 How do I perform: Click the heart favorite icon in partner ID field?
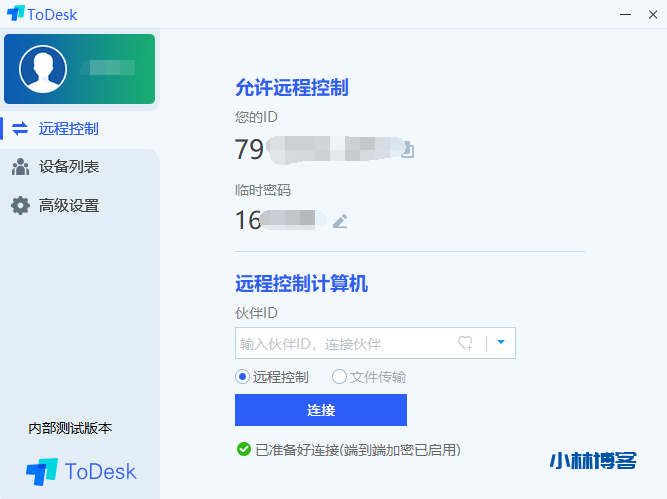click(465, 343)
